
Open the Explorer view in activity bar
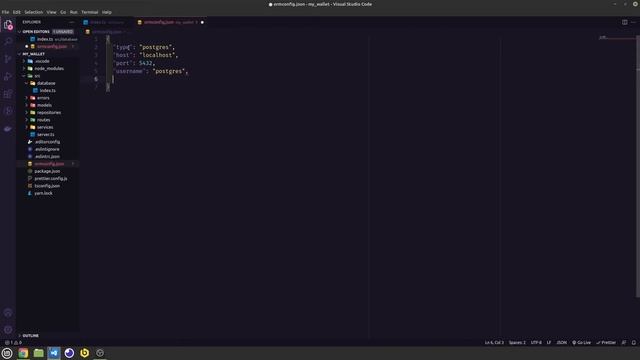8,25
